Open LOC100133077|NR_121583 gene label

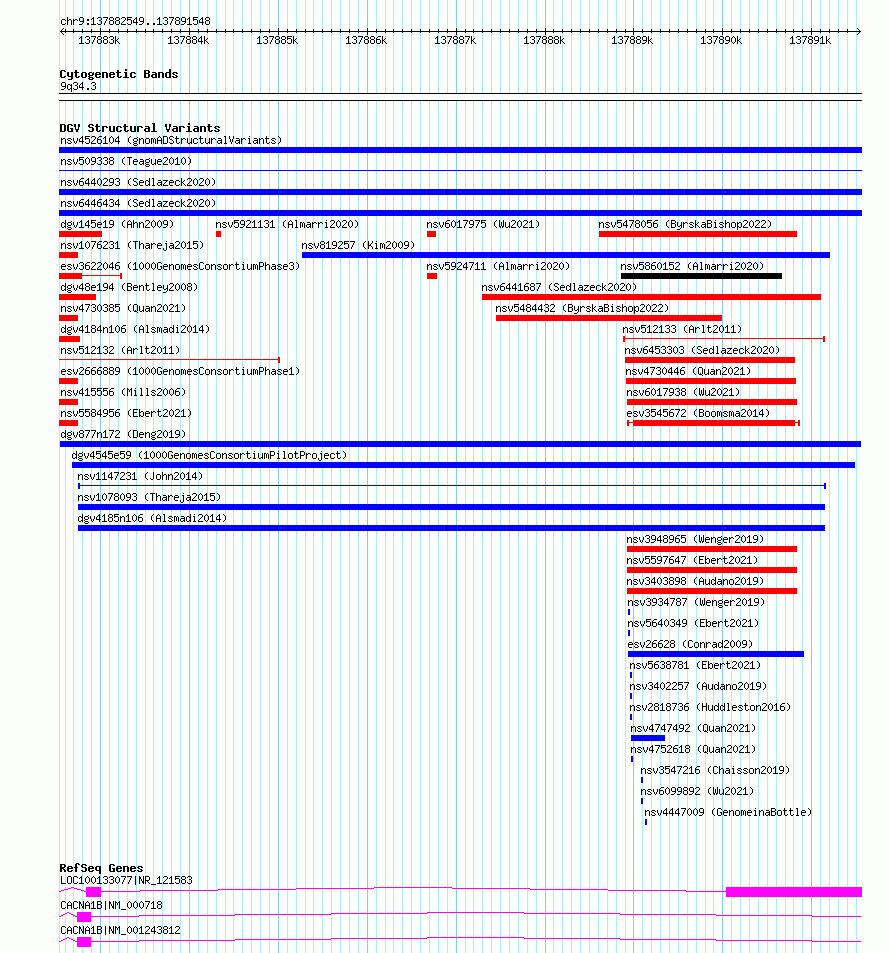pyautogui.click(x=126, y=881)
